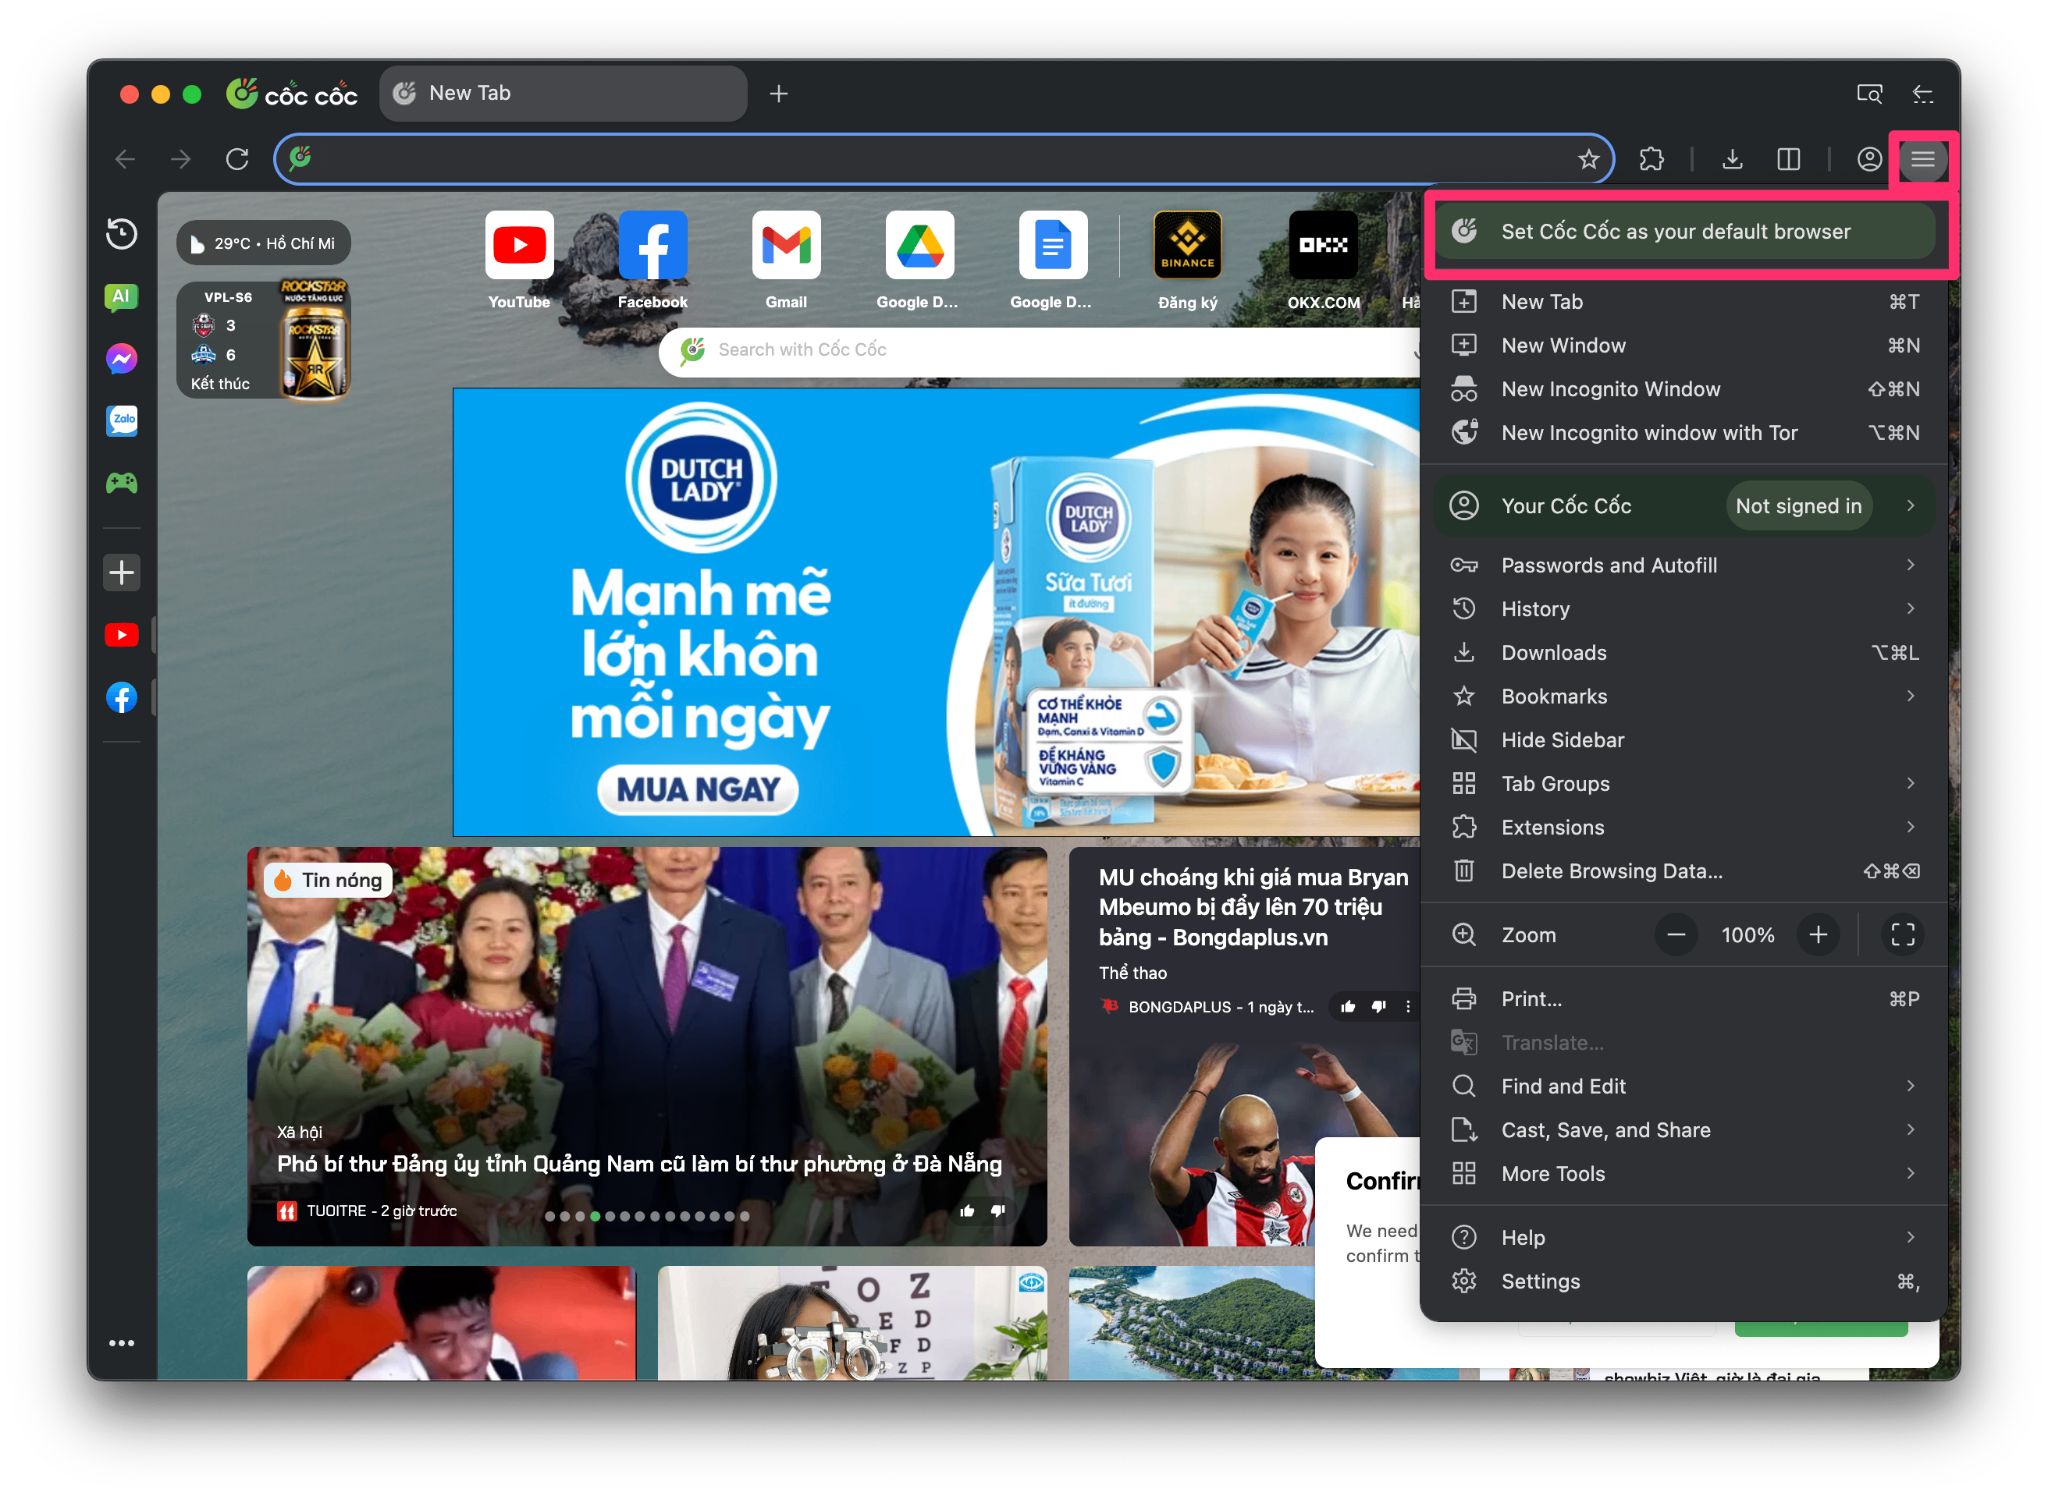The image size is (2048, 1496).
Task: Open Messenger from the sidebar
Action: 122,359
